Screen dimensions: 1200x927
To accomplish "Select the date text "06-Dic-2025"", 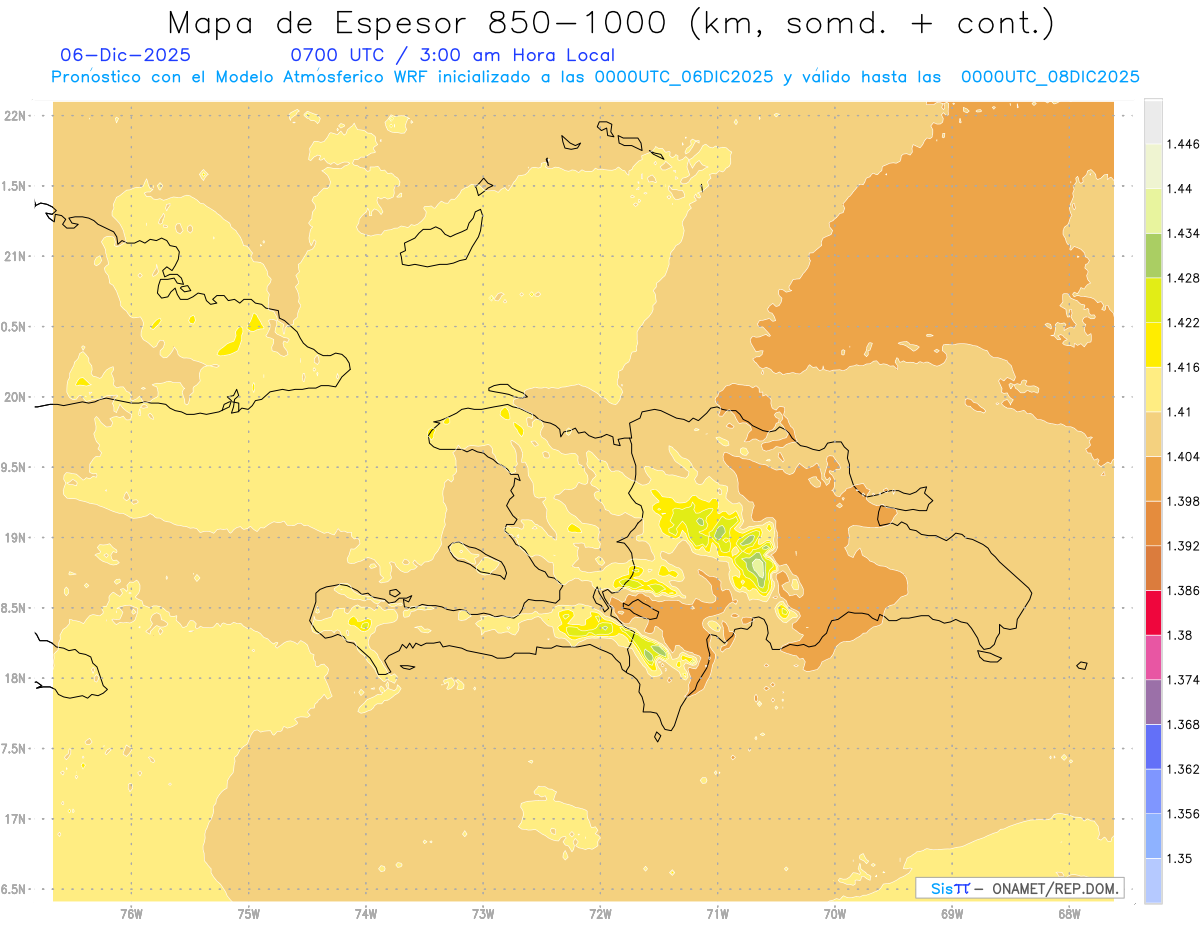I will point(126,56).
